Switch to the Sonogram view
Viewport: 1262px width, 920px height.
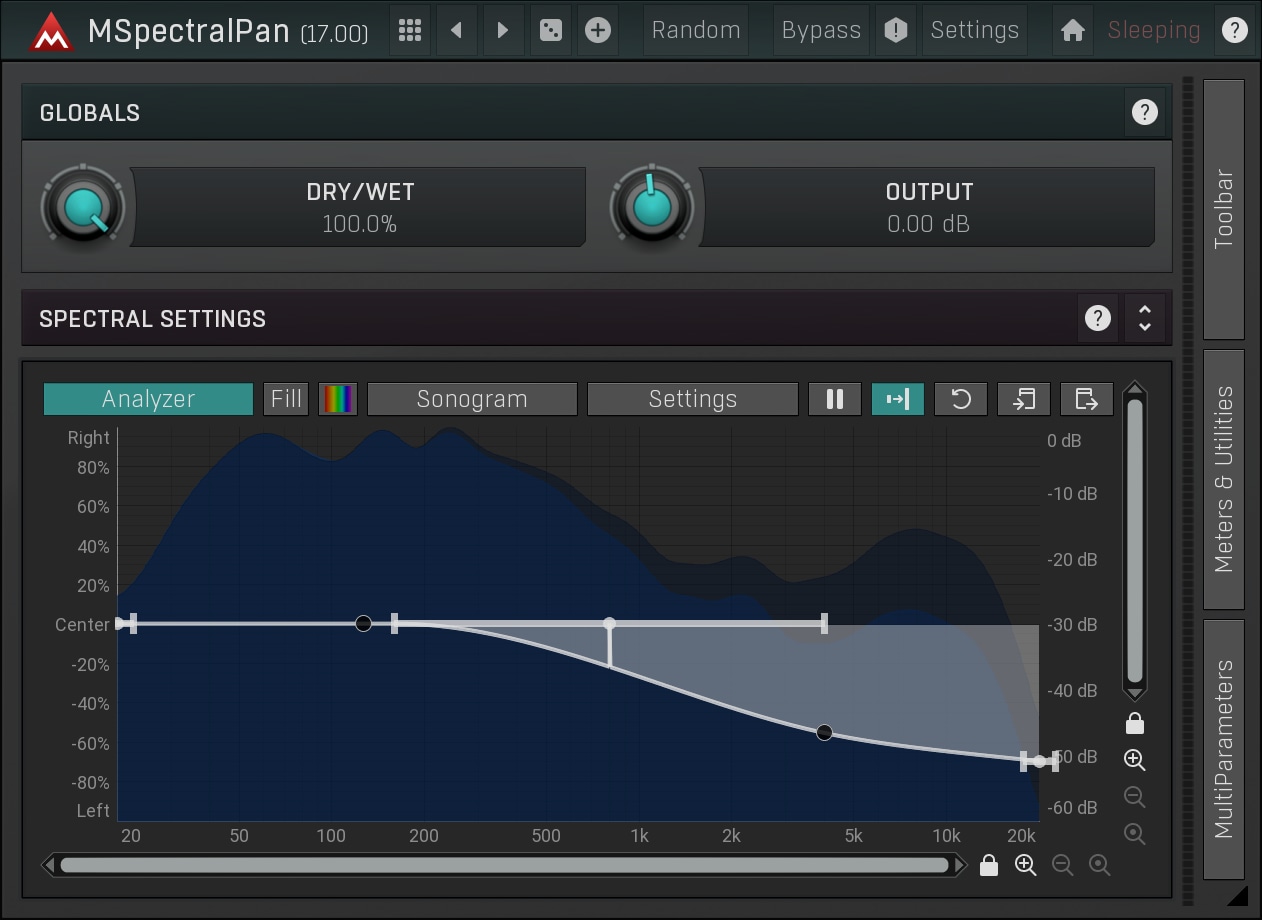(x=472, y=399)
